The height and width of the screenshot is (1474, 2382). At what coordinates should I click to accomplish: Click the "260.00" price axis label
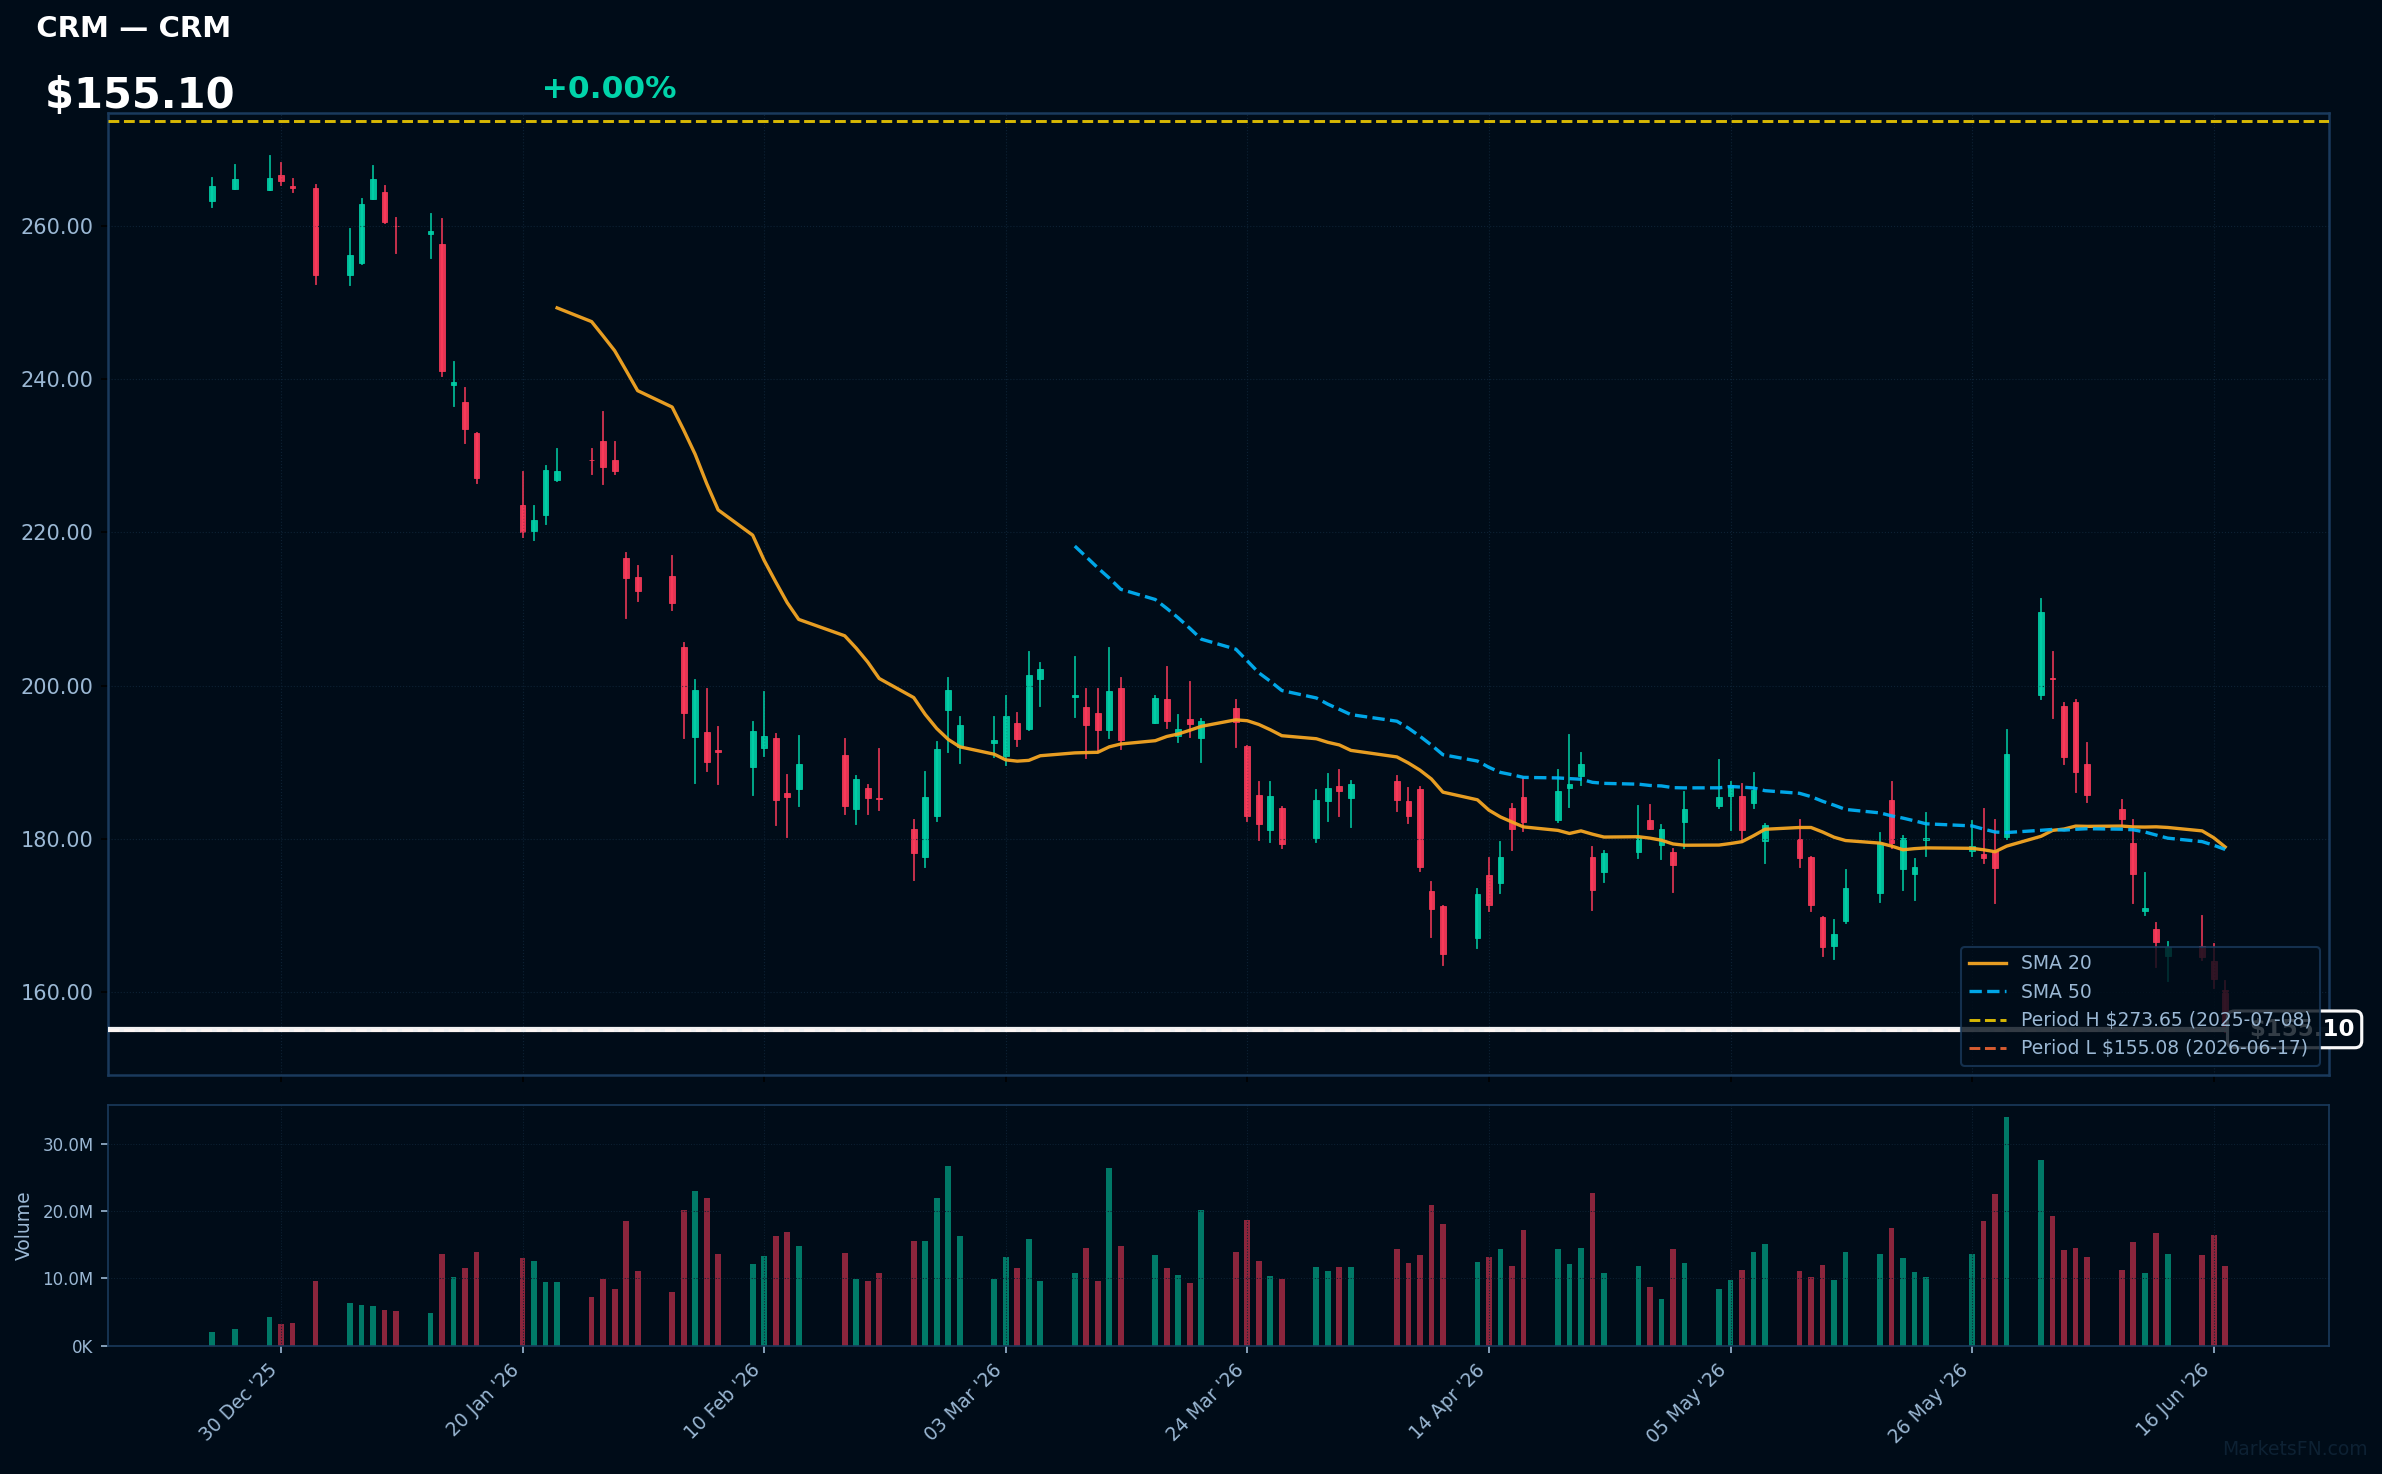pyautogui.click(x=57, y=226)
